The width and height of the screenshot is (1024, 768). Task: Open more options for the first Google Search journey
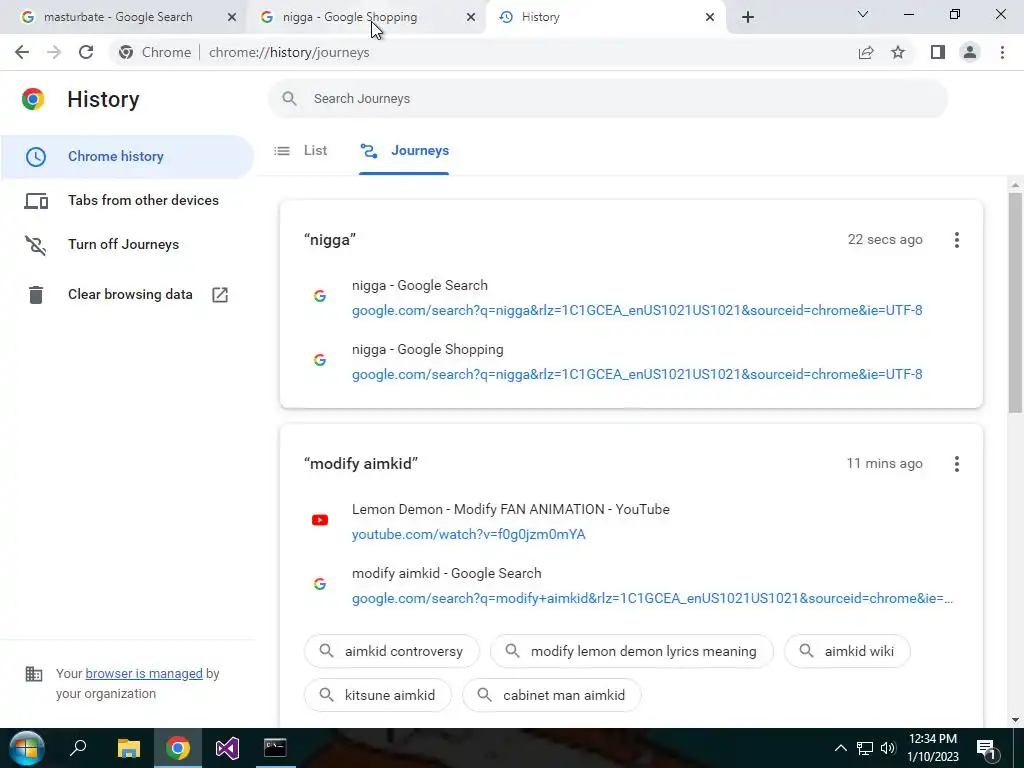pyautogui.click(x=957, y=240)
